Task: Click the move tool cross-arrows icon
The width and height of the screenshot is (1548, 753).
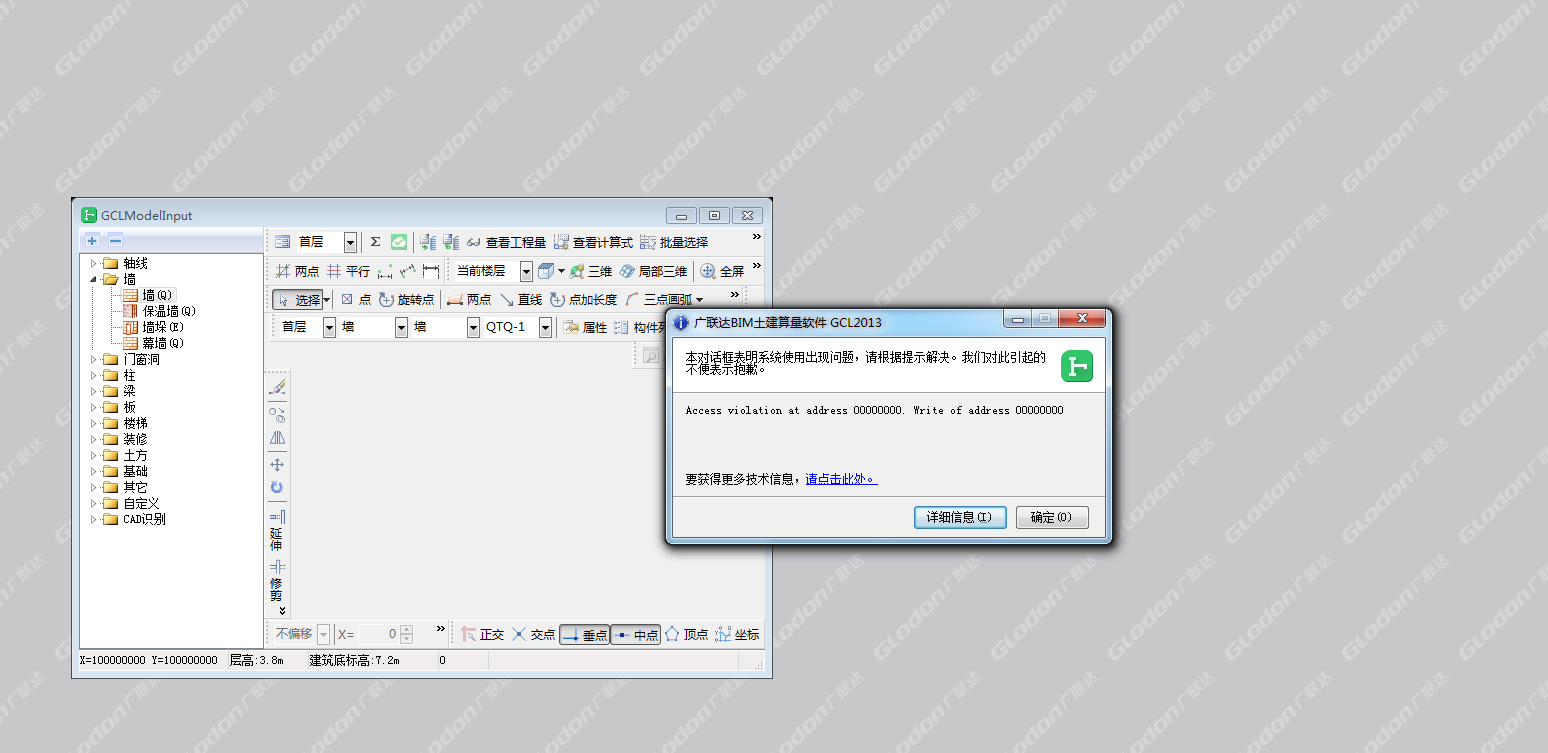Action: click(277, 464)
